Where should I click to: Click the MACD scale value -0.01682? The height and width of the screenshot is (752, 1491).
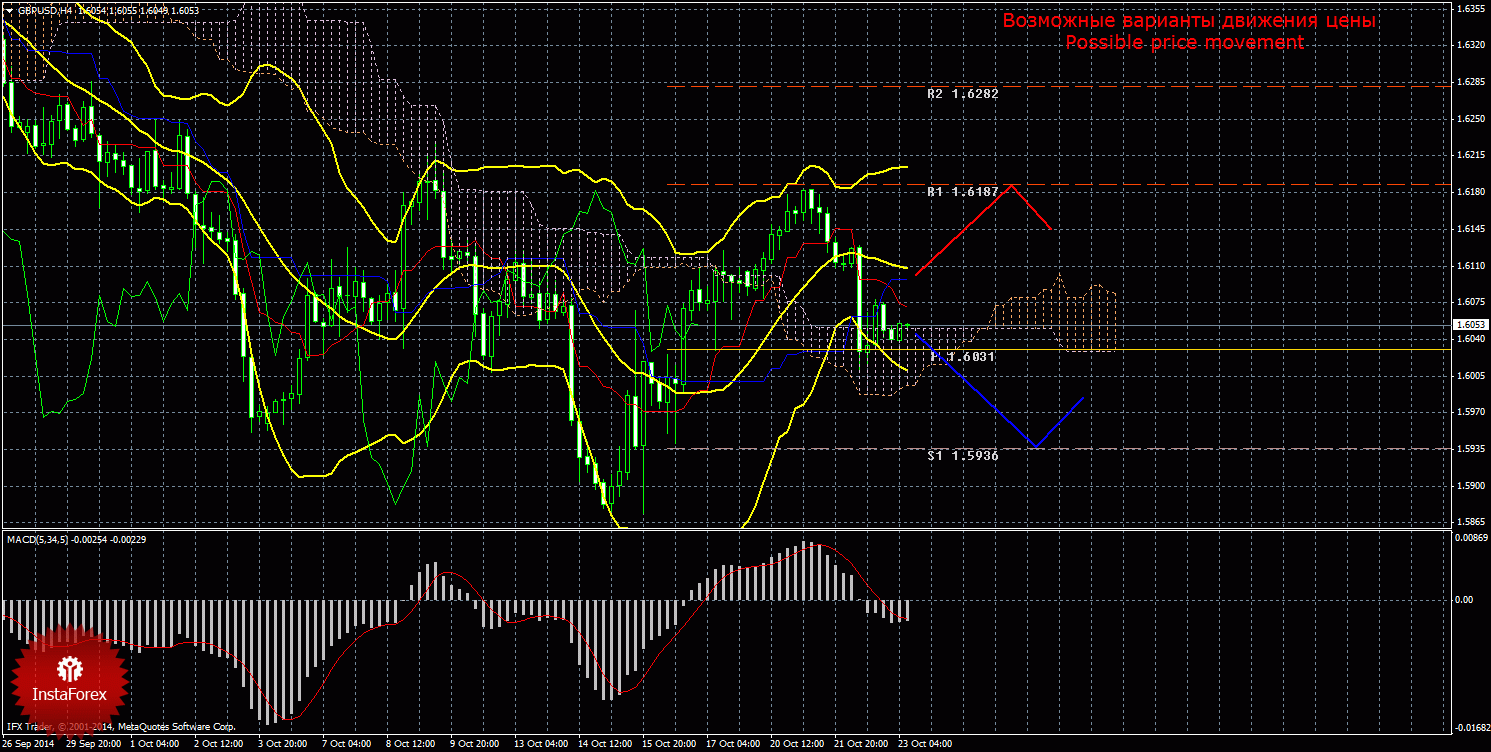click(1471, 728)
